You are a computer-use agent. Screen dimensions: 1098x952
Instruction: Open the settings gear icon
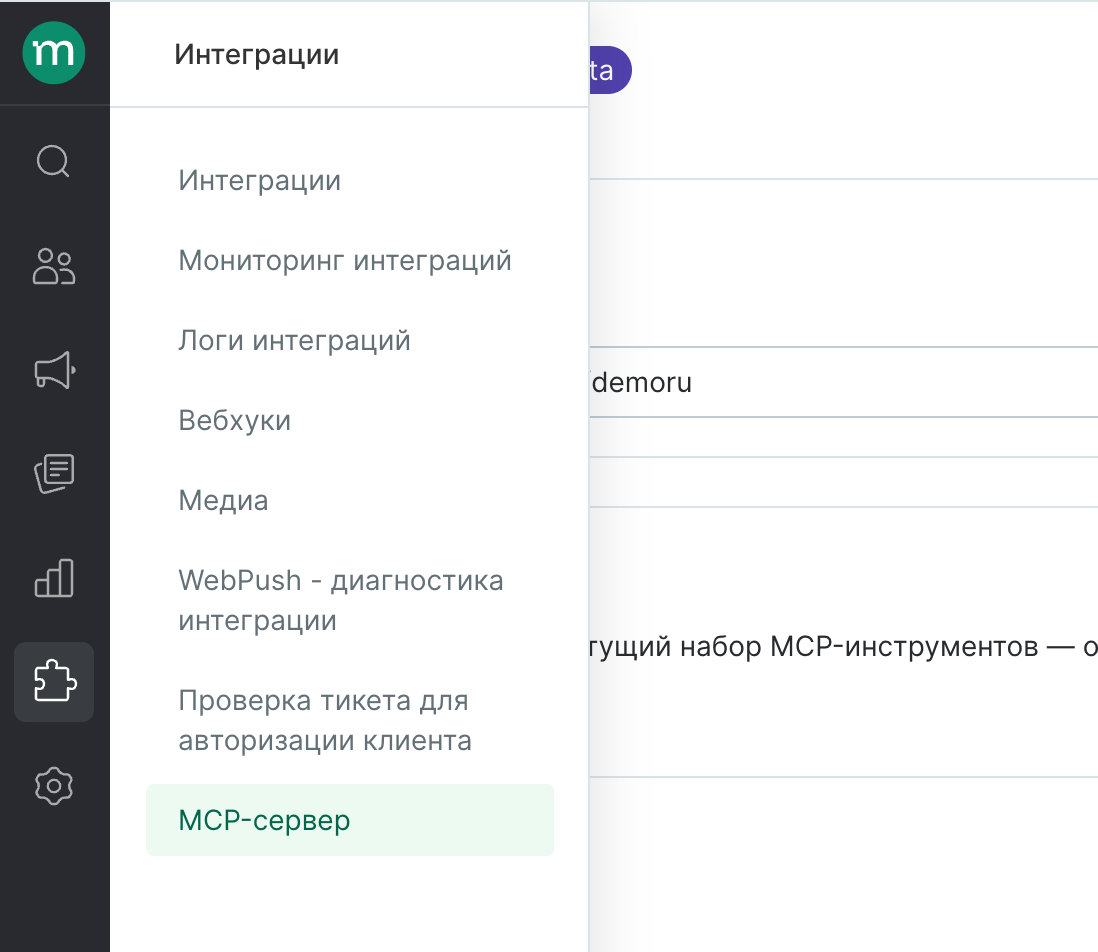click(54, 786)
